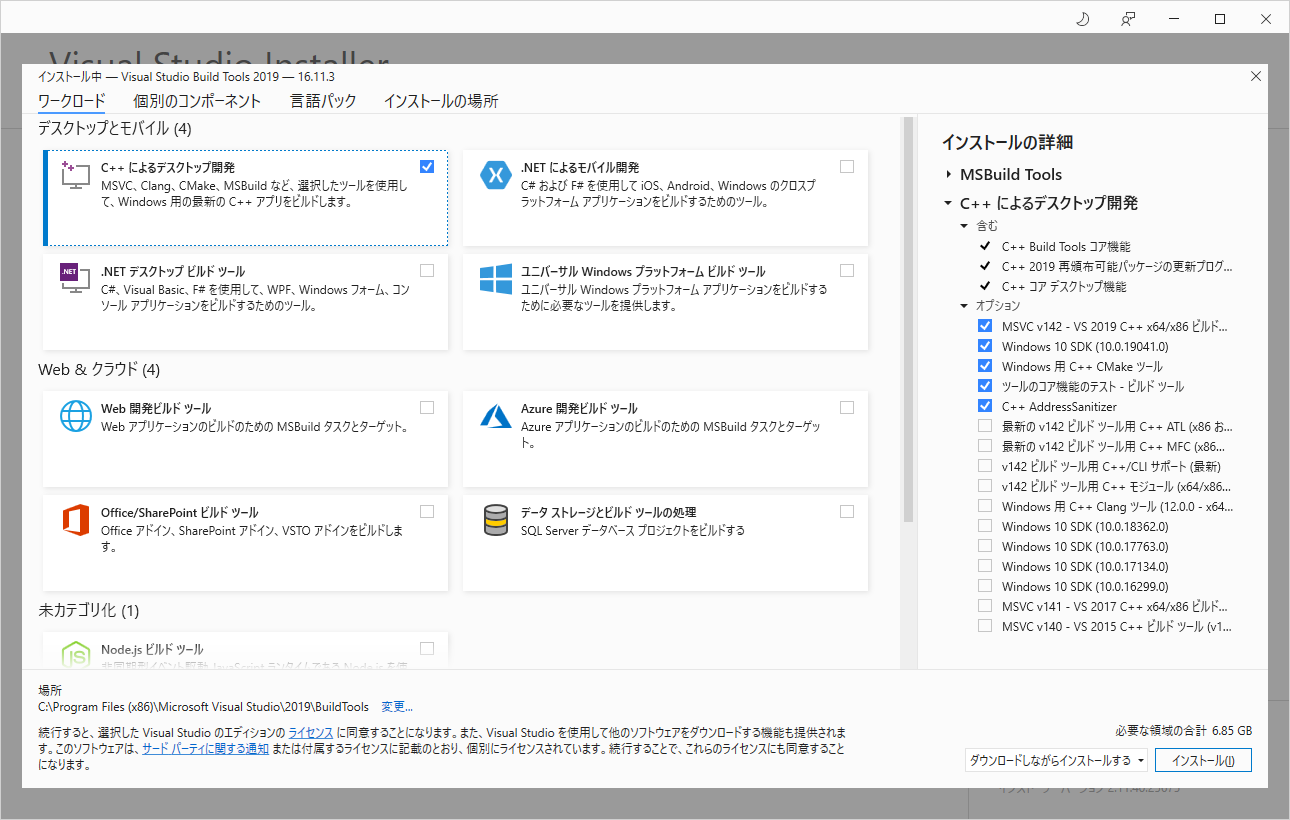Screen dimensions: 1290x820
Task: Click the Node.js build tools icon
Action: coord(75,652)
